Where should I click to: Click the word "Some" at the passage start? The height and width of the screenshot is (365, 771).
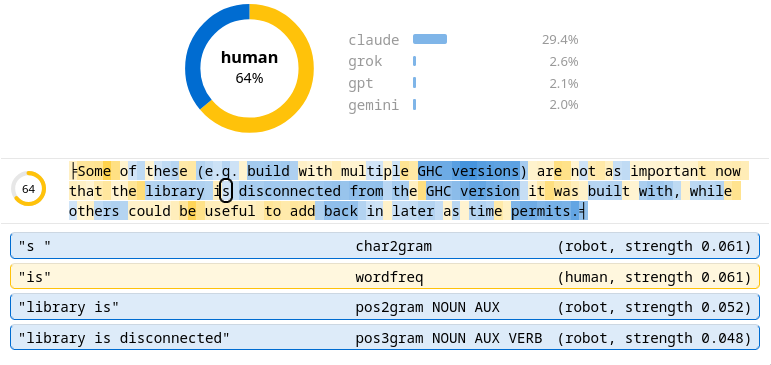(94, 171)
